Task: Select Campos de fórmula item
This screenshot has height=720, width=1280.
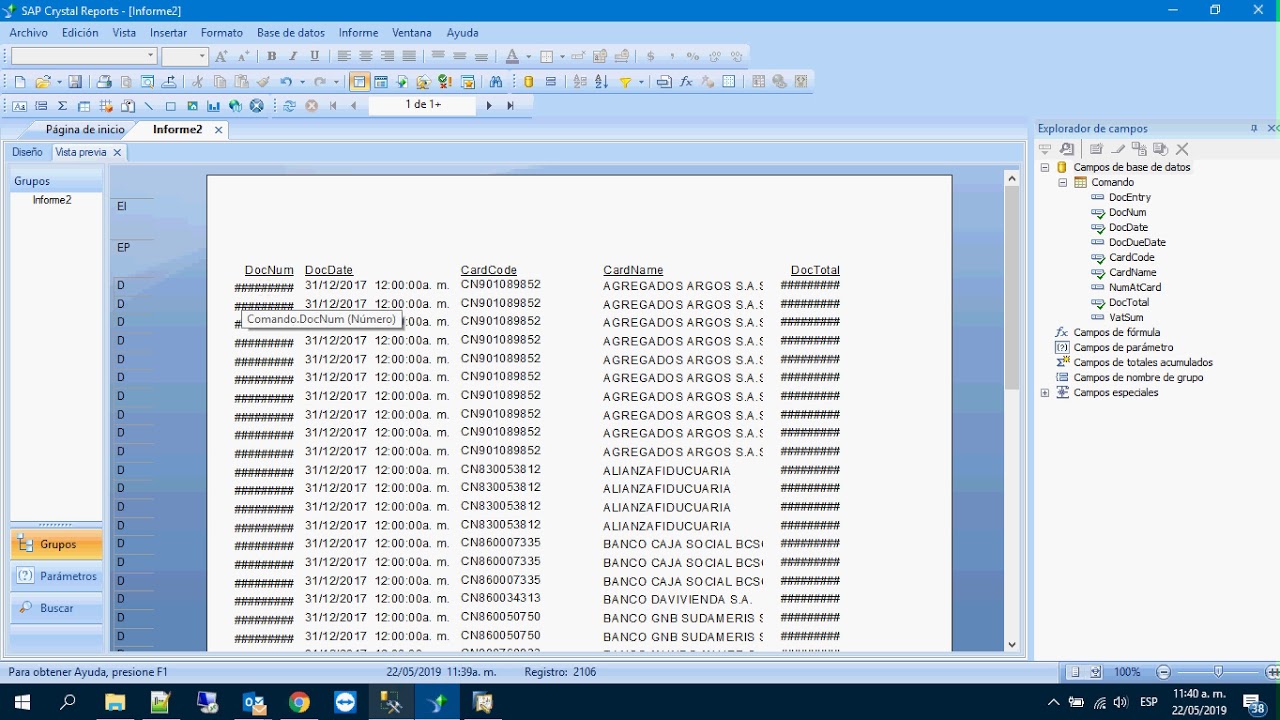Action: tap(1116, 333)
